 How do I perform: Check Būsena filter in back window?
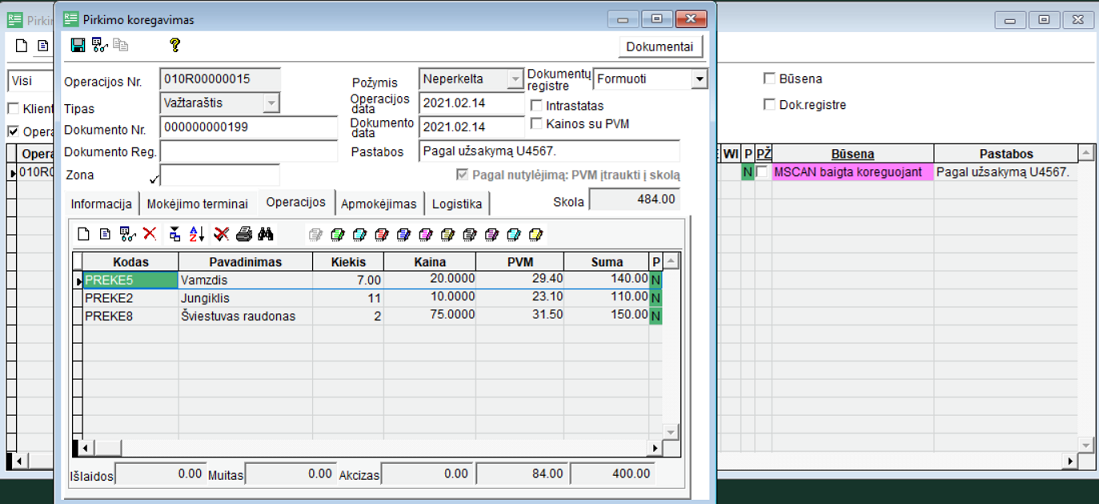click(770, 79)
